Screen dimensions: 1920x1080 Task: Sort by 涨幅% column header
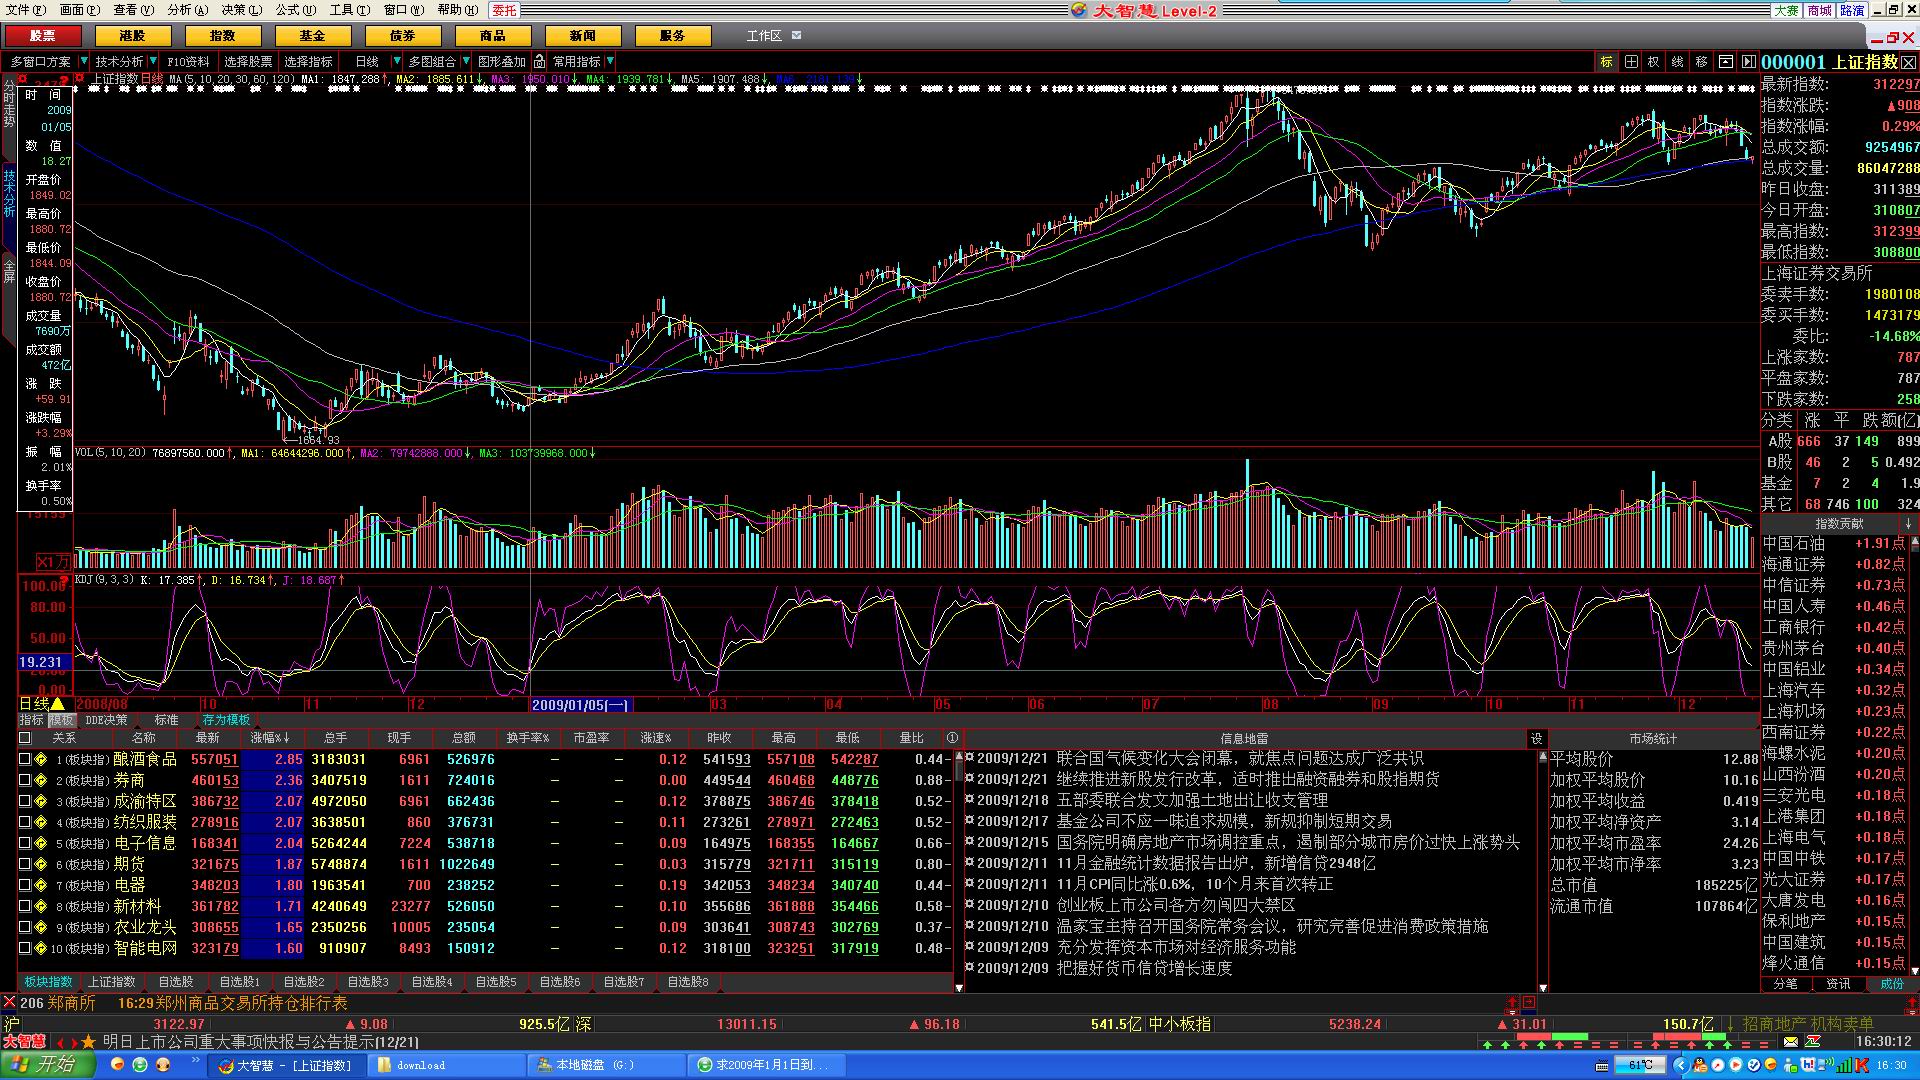coord(270,738)
